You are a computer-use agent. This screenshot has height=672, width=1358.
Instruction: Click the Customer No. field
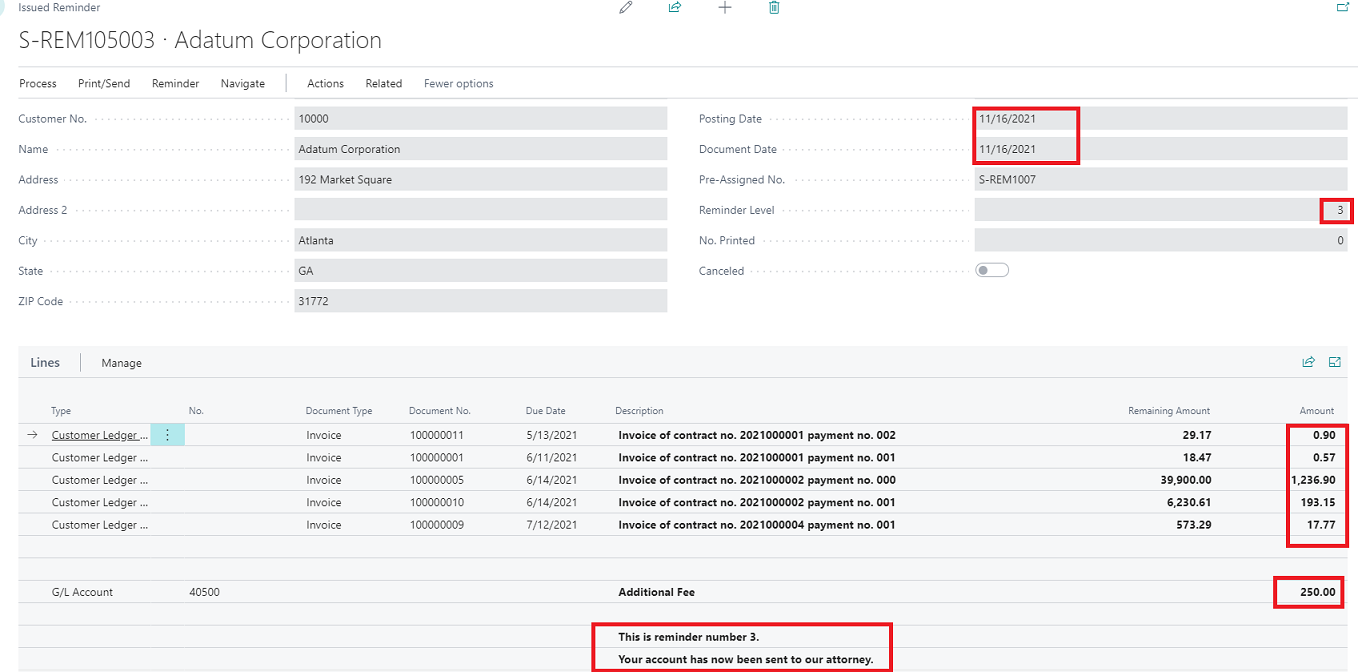coord(480,119)
